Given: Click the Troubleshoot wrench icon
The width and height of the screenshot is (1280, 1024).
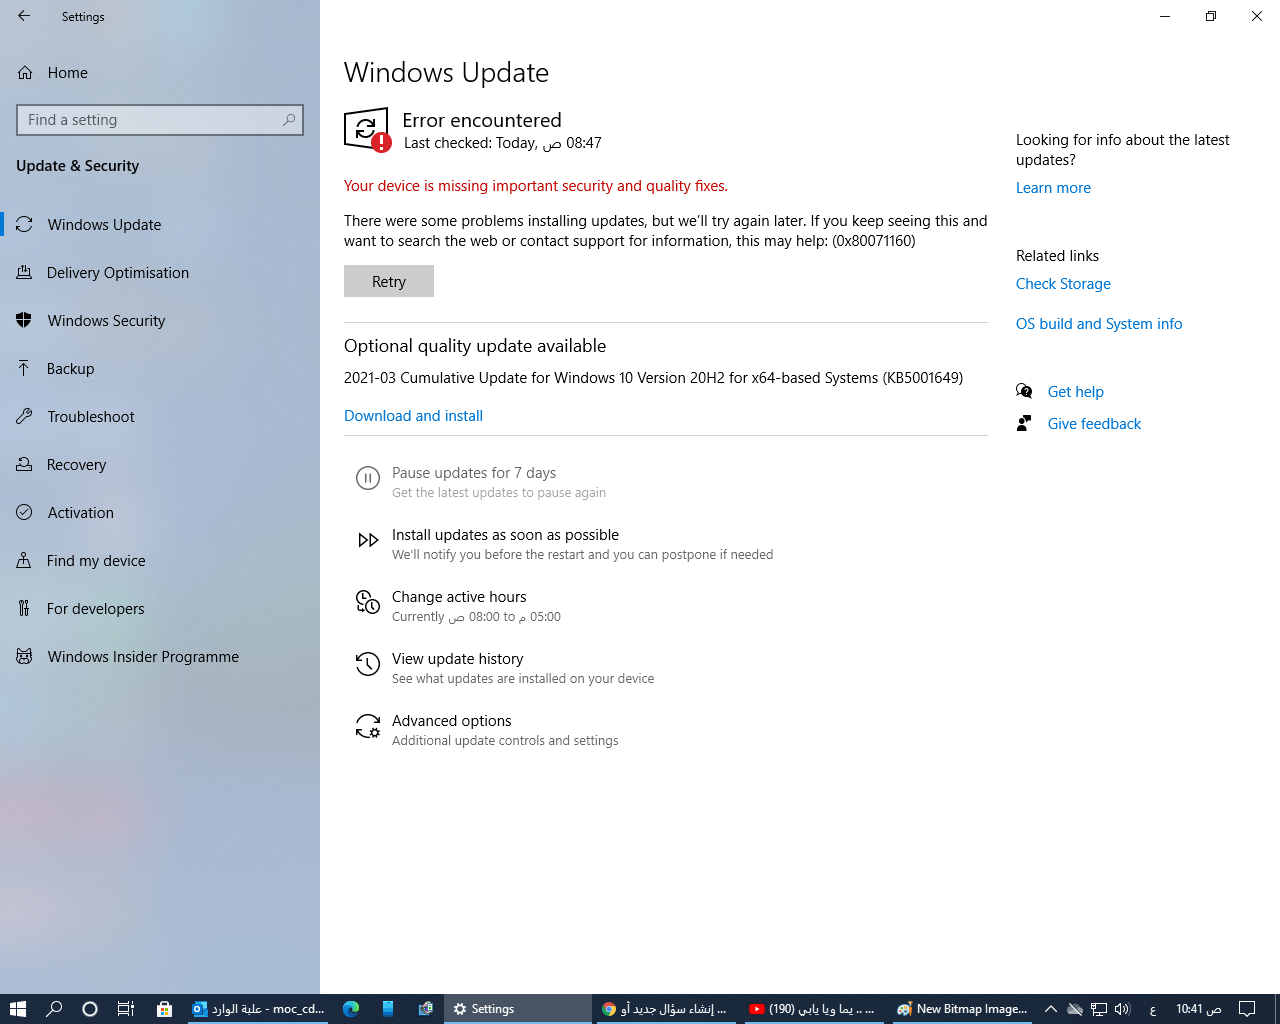Looking at the screenshot, I should click(24, 416).
